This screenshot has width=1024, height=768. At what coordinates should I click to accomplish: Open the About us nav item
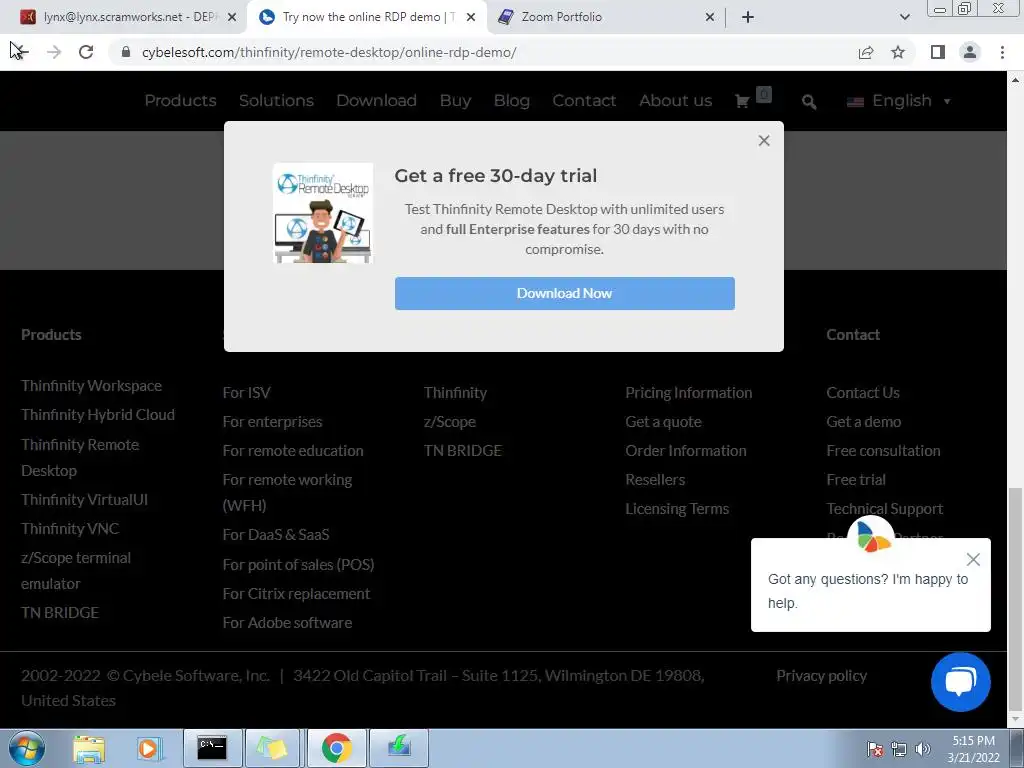pos(675,101)
